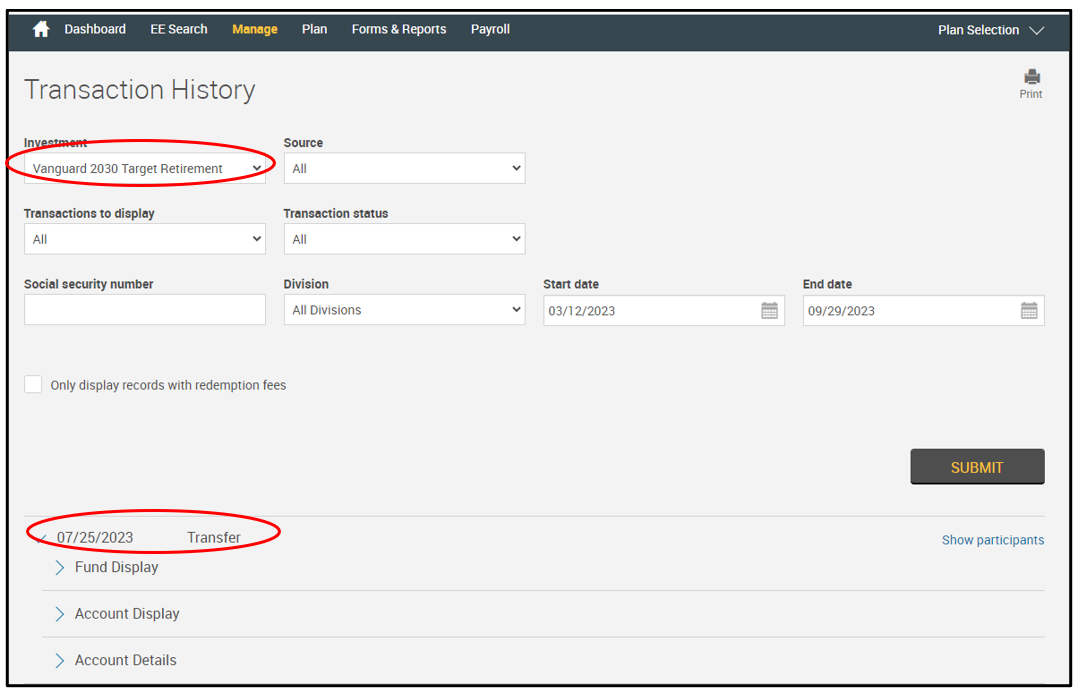Open the Transaction status dropdown
The image size is (1082, 697).
(404, 240)
